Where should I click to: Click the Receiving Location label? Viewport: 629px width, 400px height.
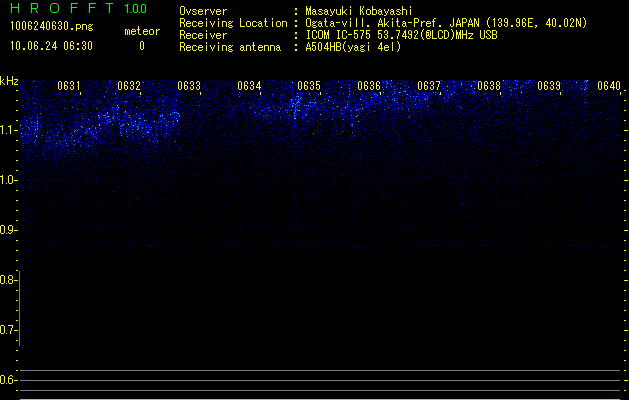pos(233,23)
